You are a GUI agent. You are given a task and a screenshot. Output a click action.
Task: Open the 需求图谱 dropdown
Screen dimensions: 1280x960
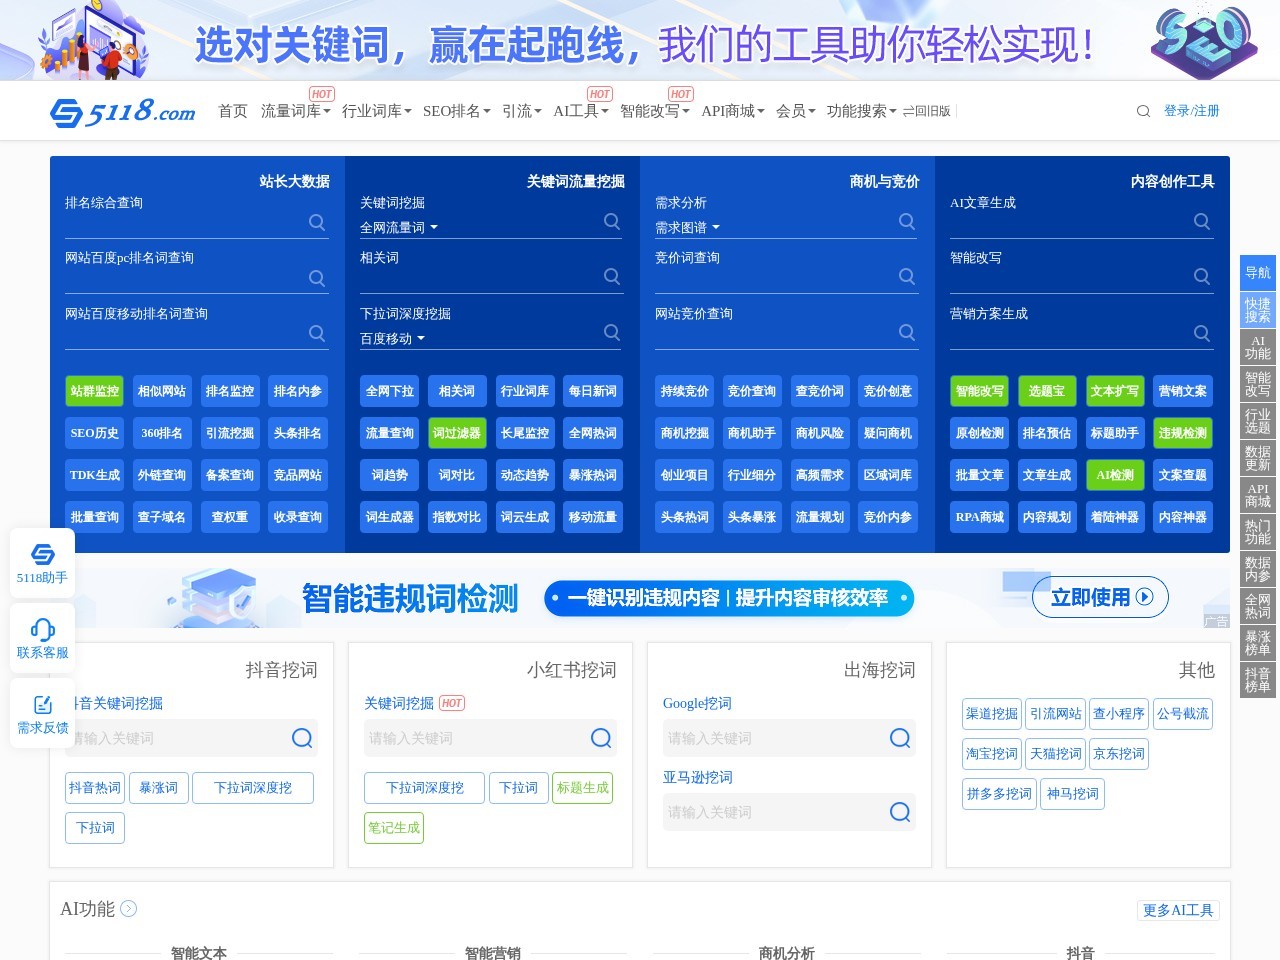687,228
